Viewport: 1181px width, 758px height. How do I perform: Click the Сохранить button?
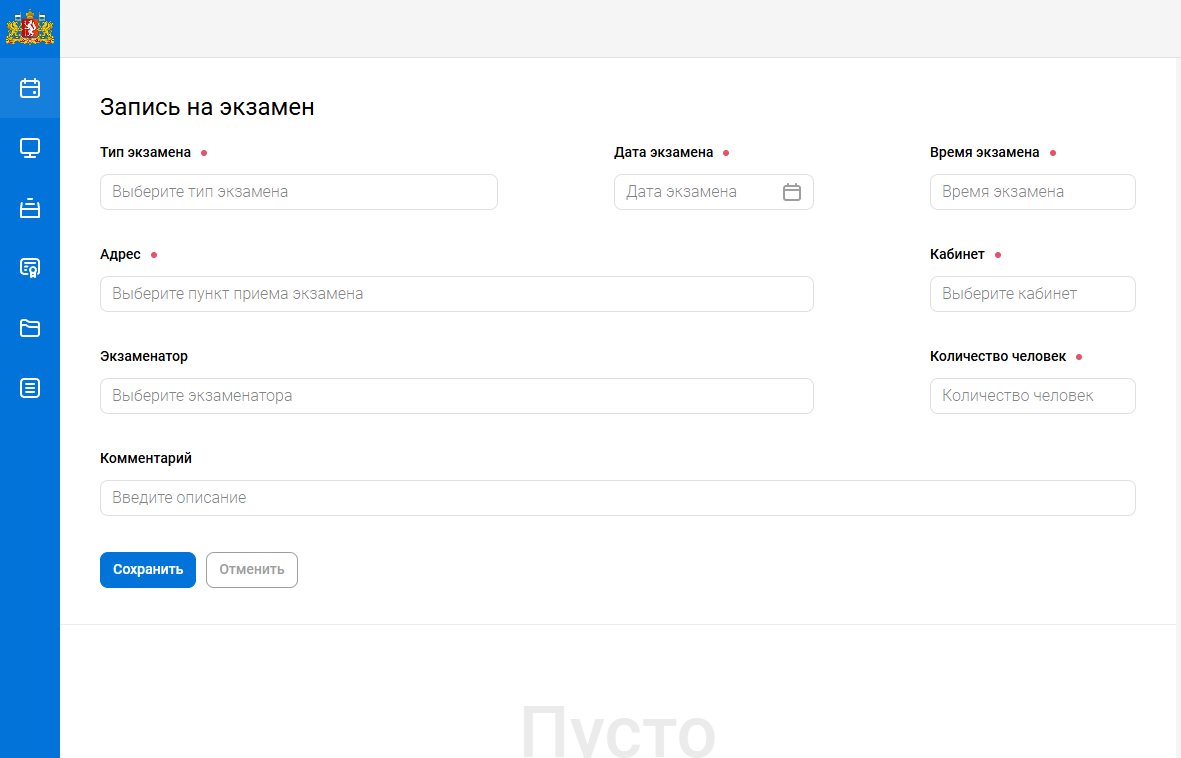tap(148, 570)
